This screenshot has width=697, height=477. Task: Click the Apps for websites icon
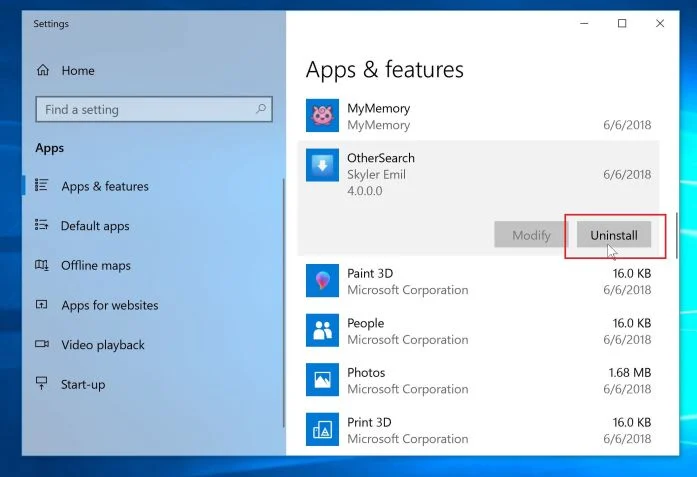[41, 305]
